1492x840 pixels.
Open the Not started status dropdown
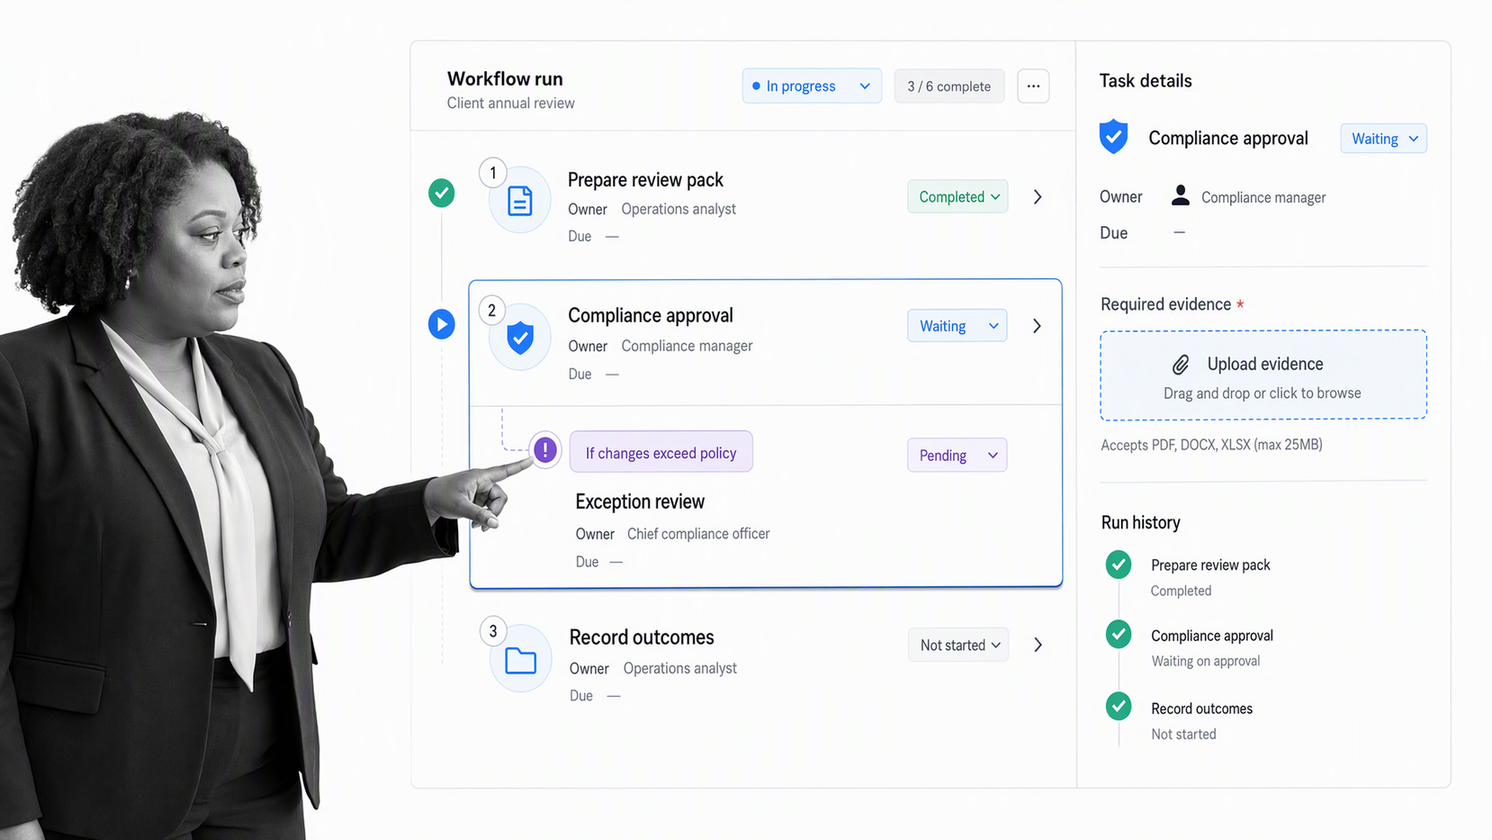[958, 645]
